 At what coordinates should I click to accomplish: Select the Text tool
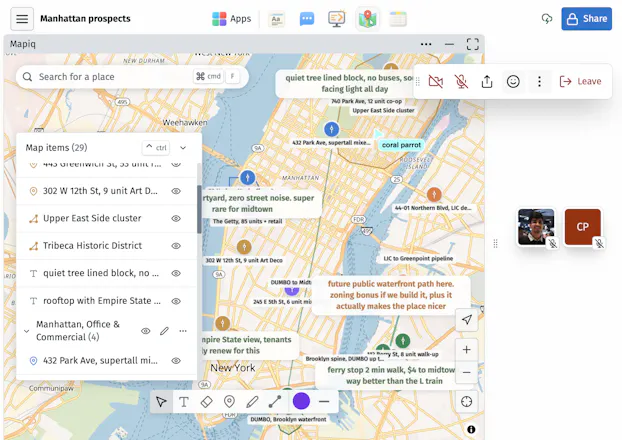click(184, 402)
